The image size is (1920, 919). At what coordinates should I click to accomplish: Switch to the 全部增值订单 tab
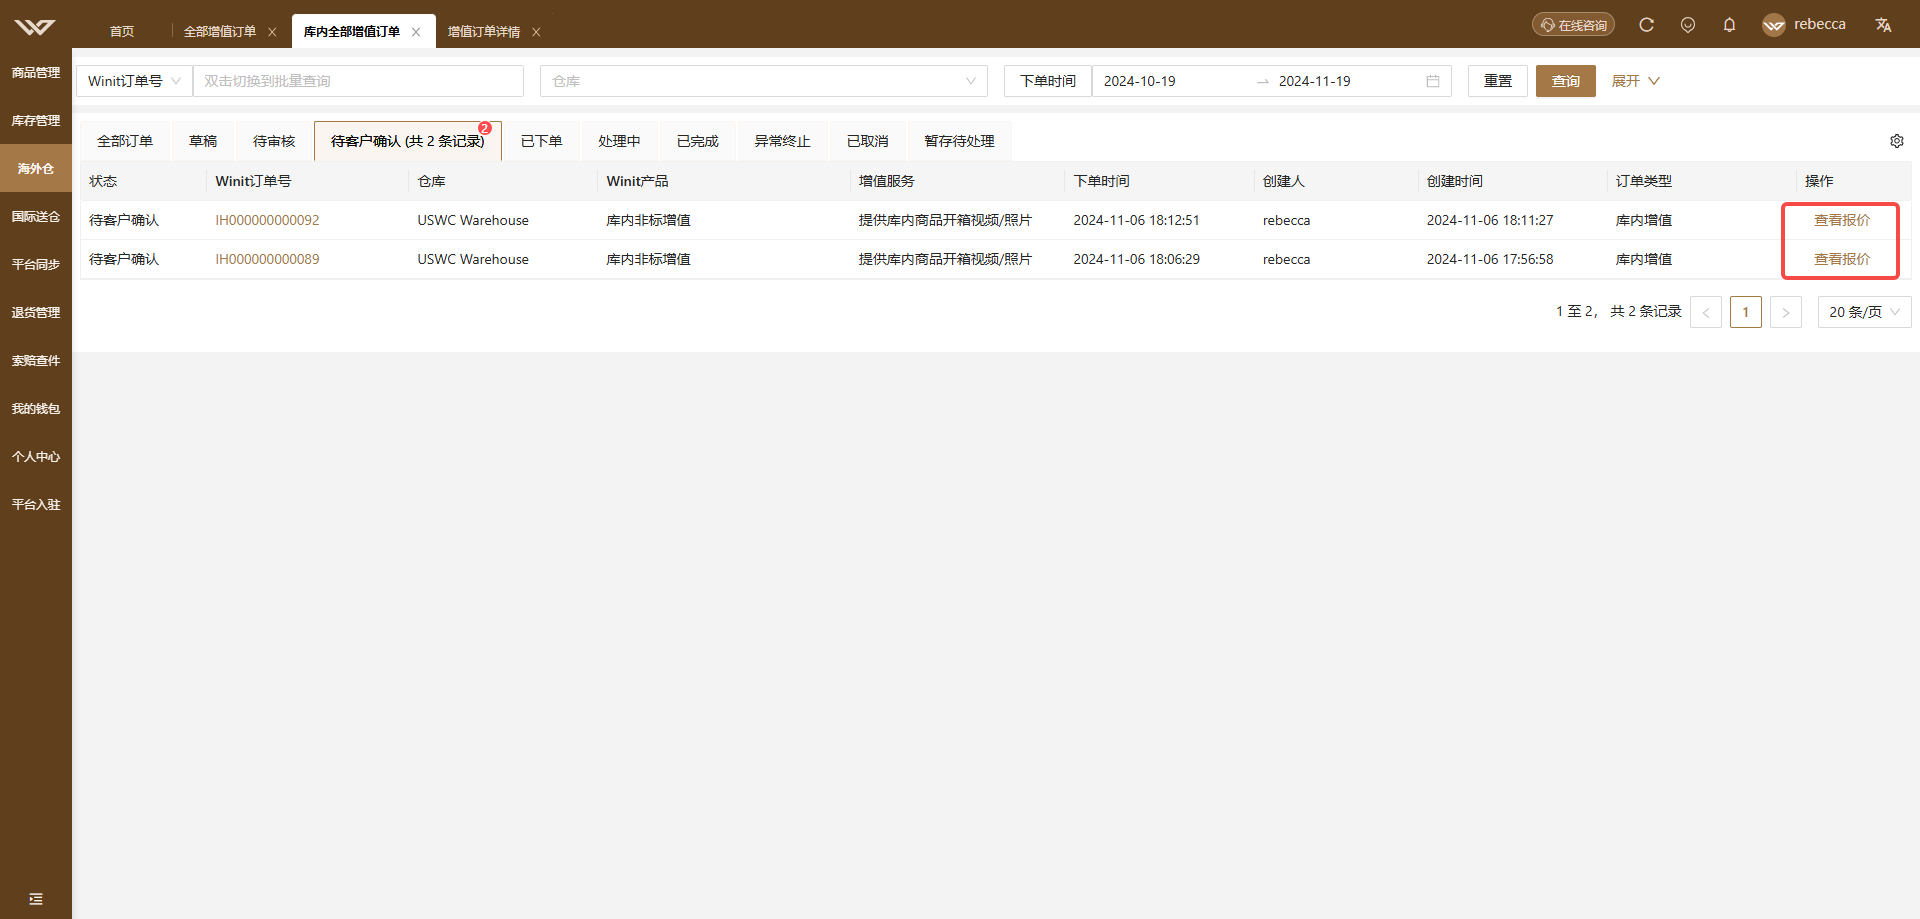219,32
